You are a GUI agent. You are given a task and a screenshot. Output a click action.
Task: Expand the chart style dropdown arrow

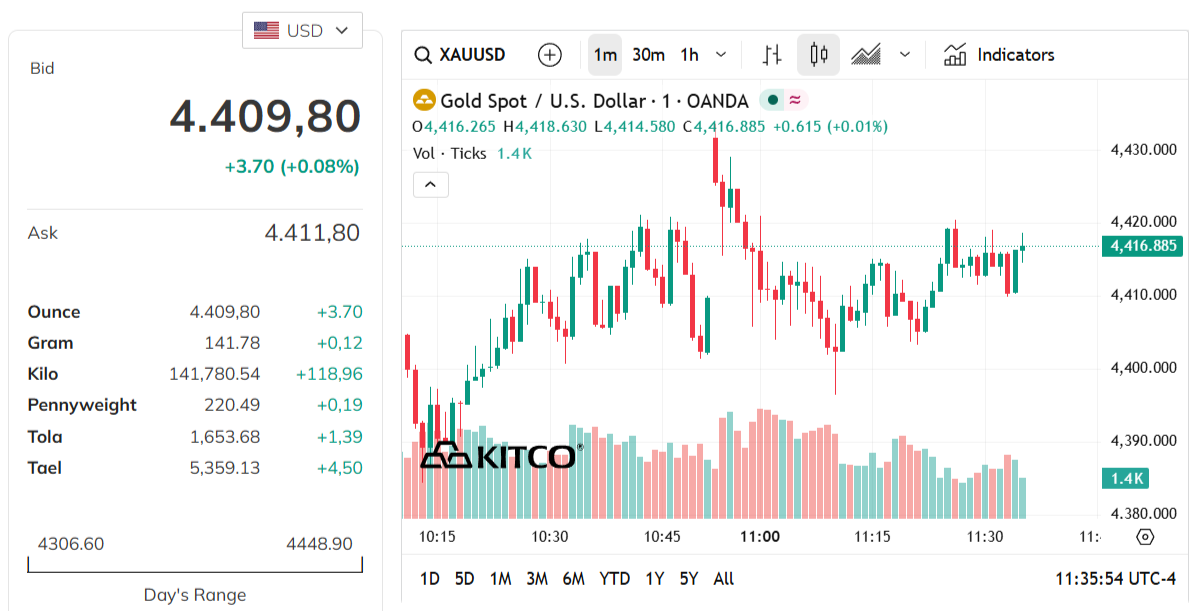tap(903, 55)
